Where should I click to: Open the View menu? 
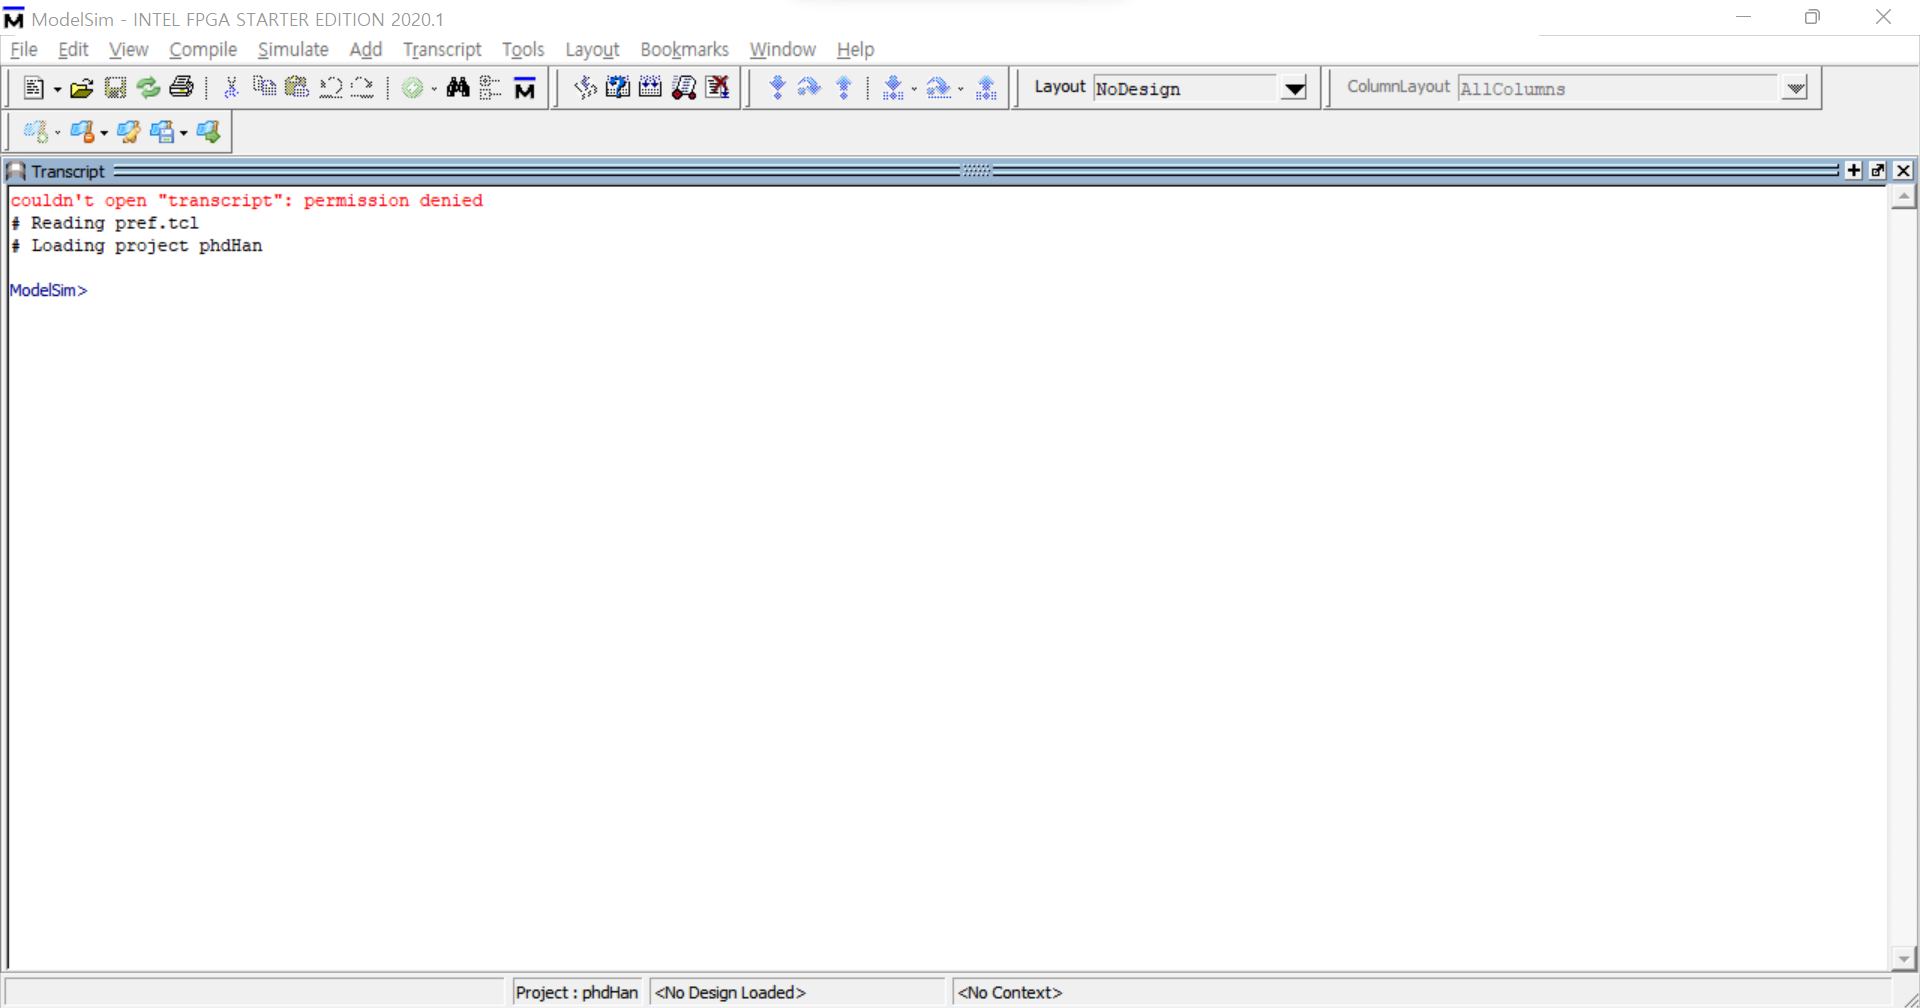(128, 49)
